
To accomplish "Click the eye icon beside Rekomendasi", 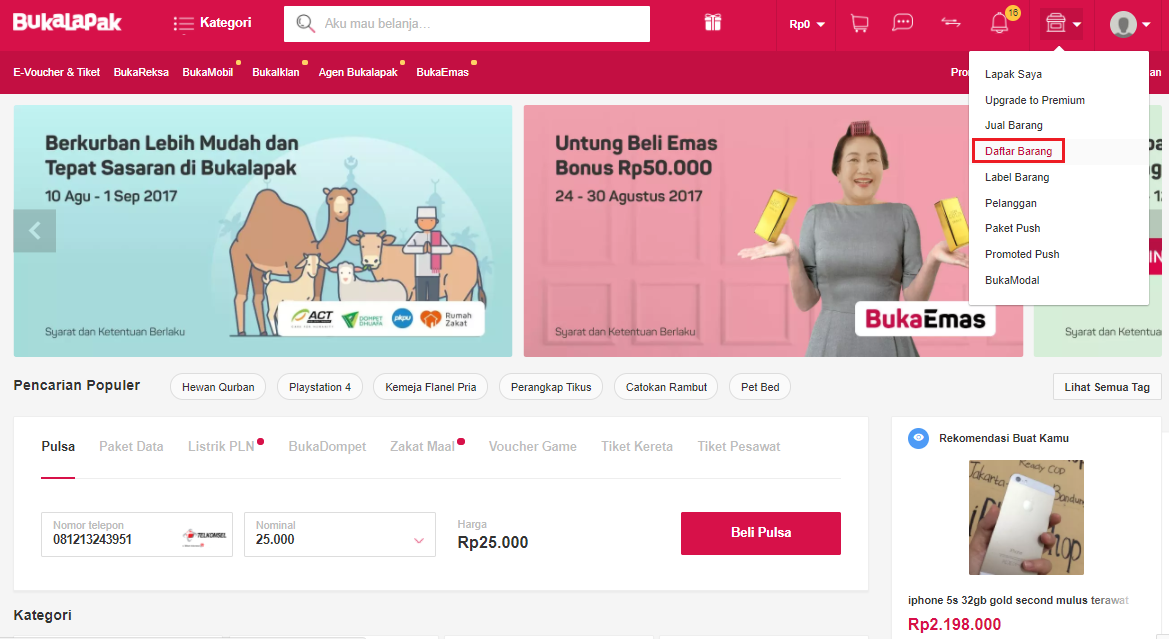I will coord(918,438).
